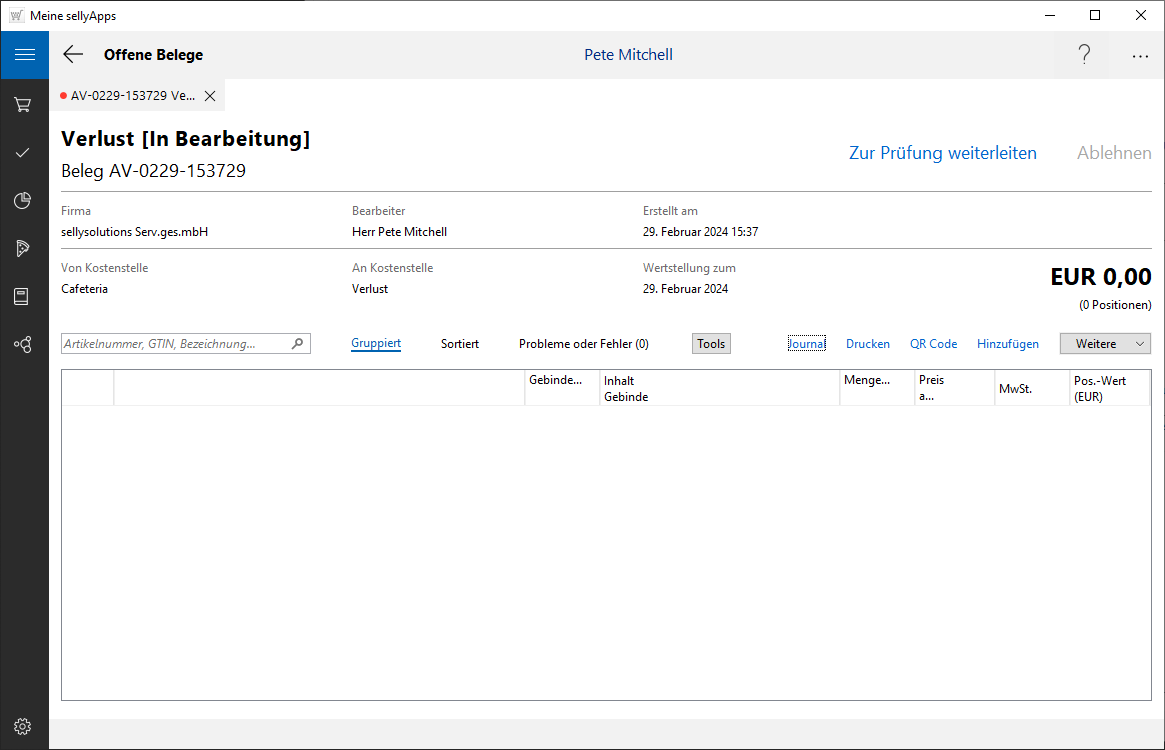Go back with the arrow icon
Image resolution: width=1165 pixels, height=750 pixels.
[x=73, y=55]
